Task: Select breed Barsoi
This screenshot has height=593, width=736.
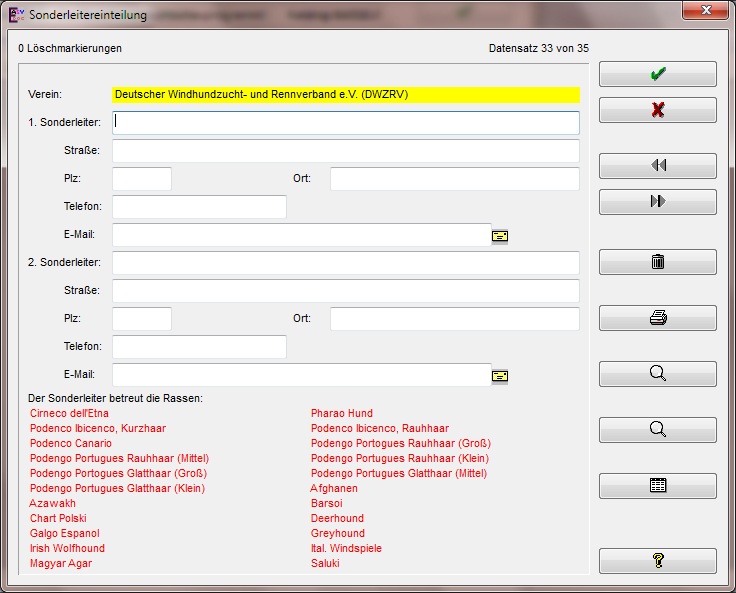Action: (x=326, y=503)
